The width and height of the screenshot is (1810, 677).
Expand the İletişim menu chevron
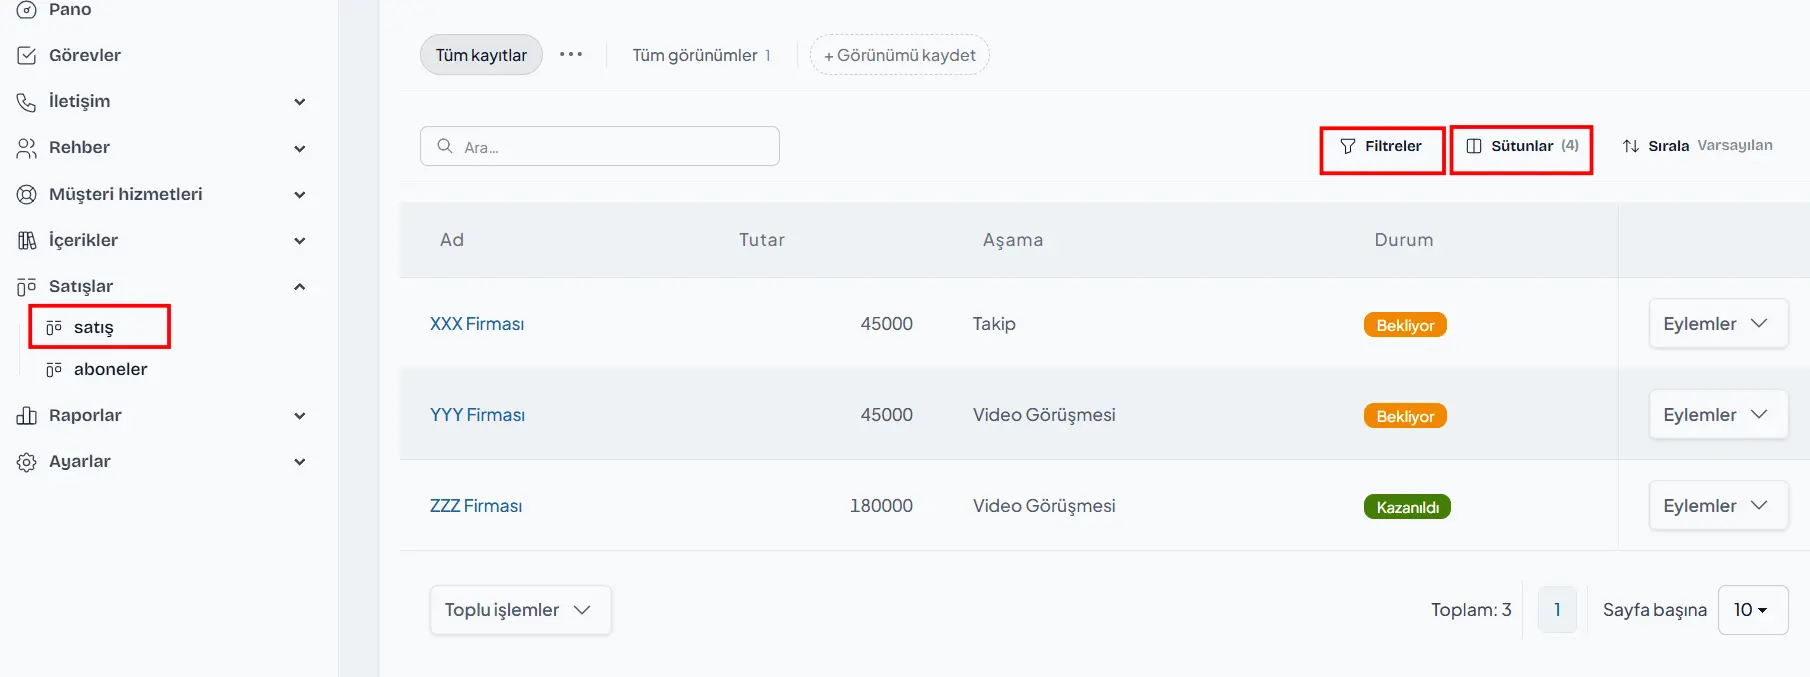[299, 102]
